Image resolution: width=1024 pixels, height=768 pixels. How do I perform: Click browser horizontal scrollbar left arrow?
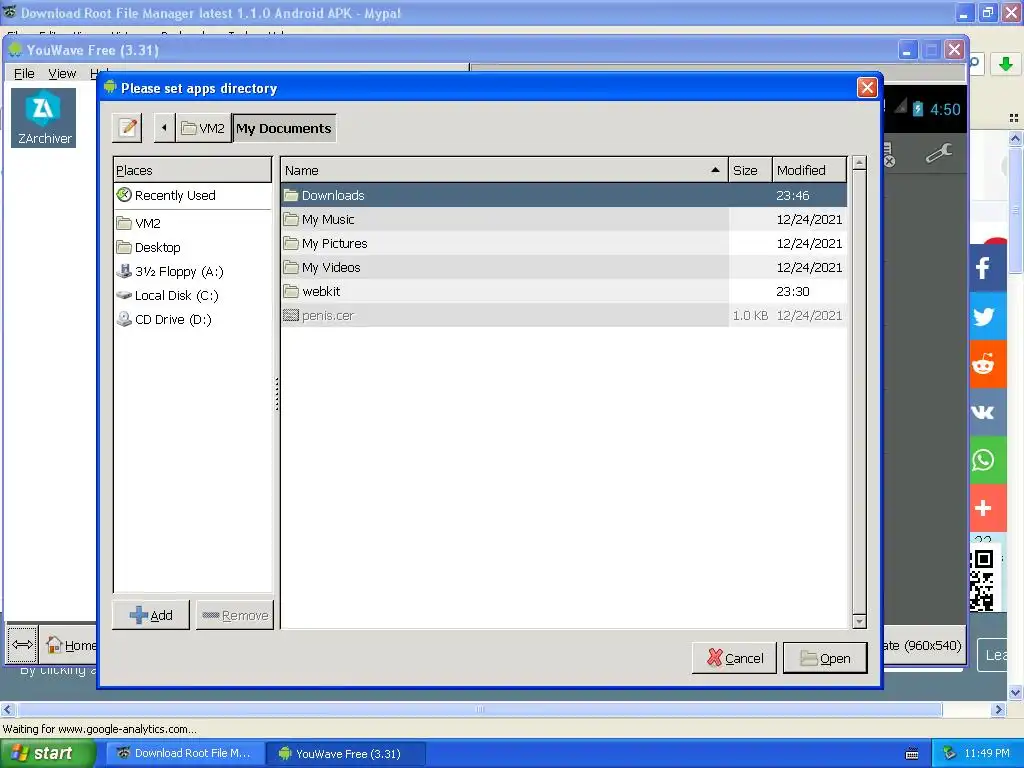point(7,709)
